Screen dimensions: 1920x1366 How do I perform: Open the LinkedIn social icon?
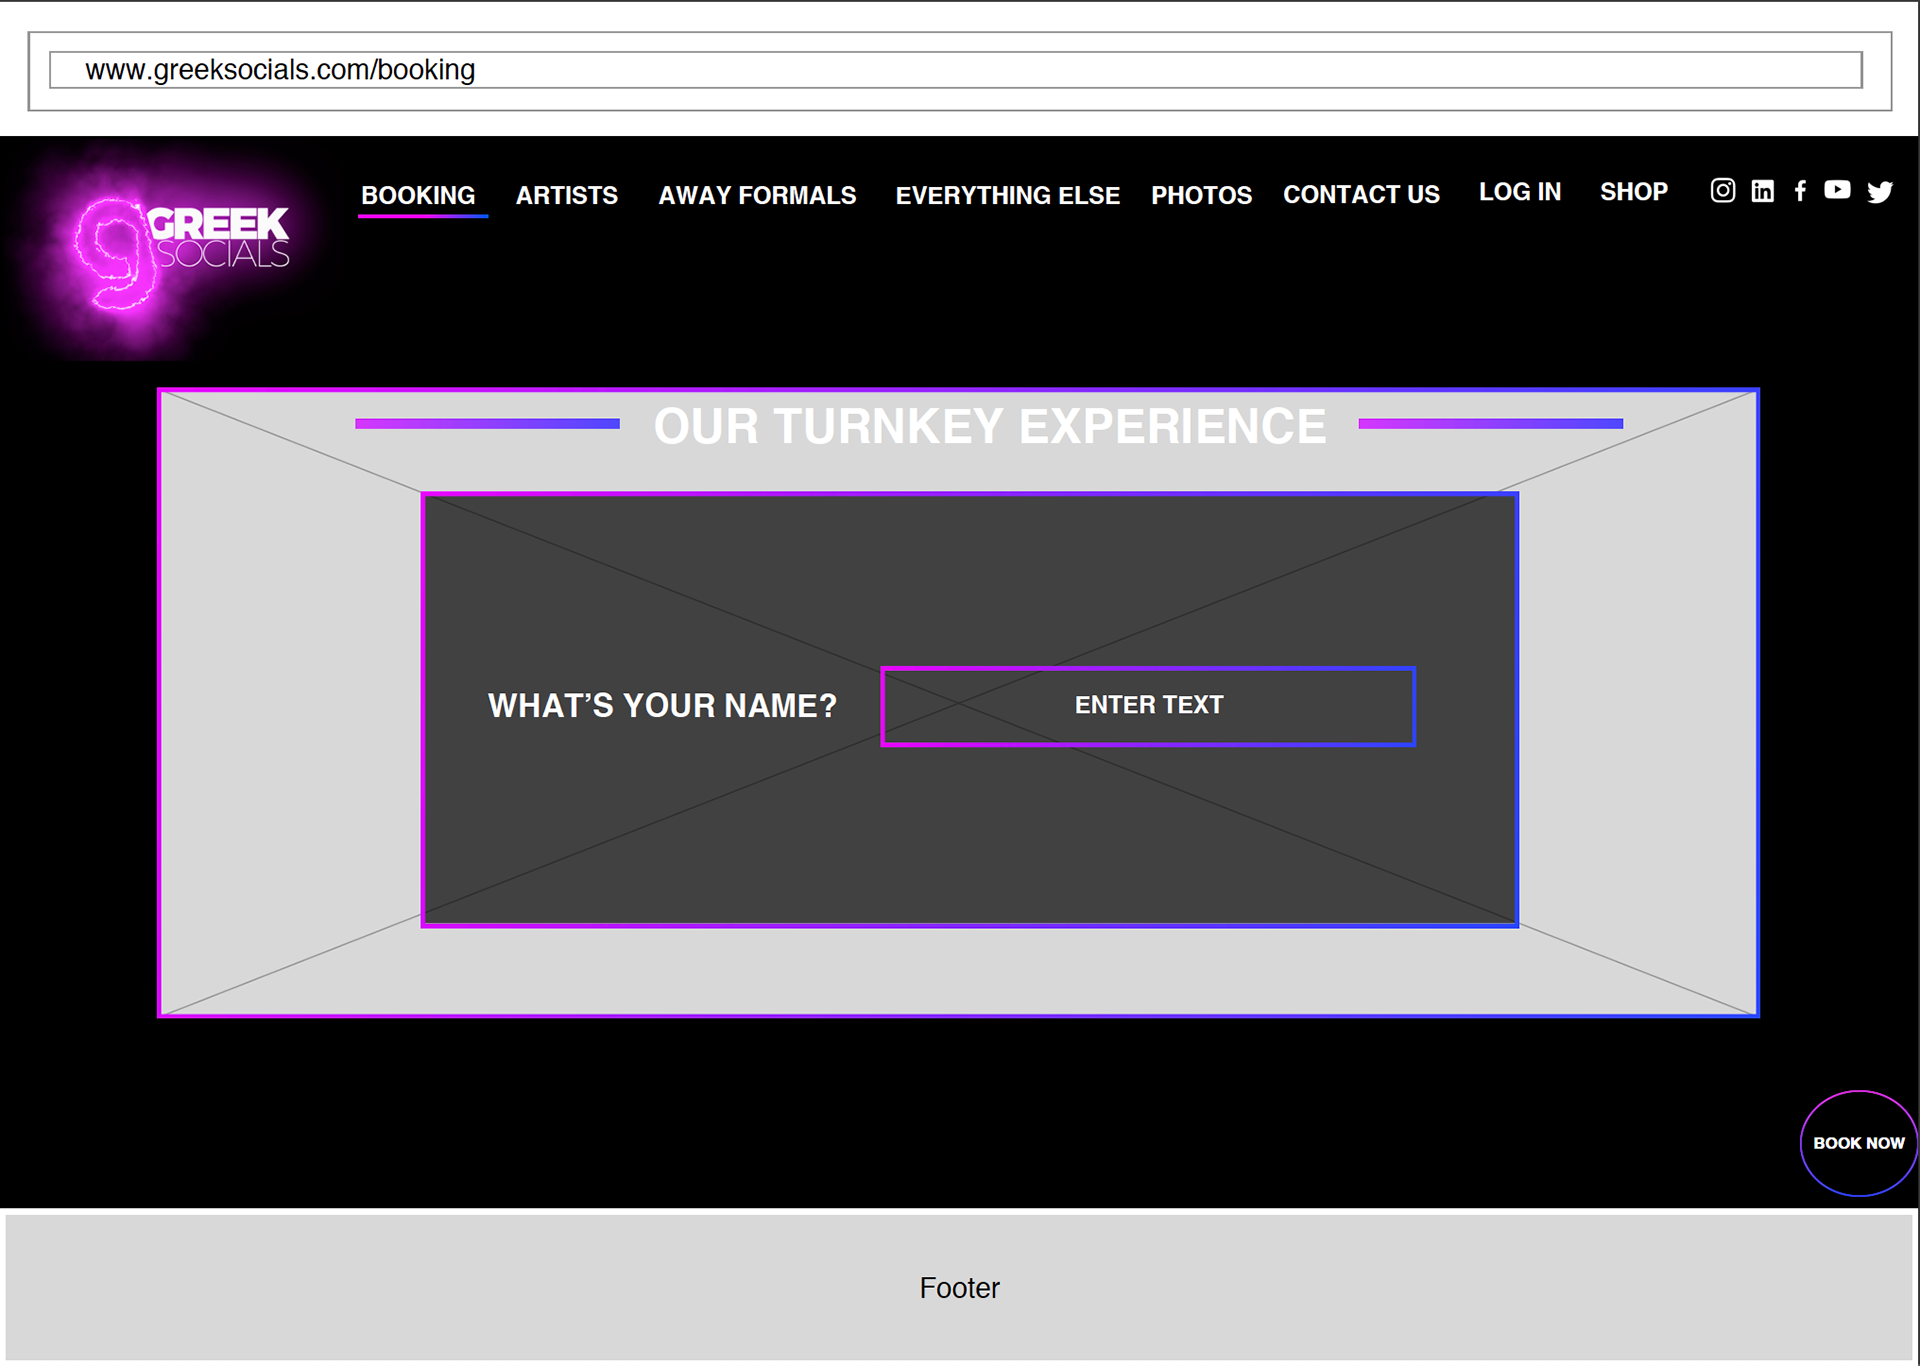click(x=1762, y=191)
